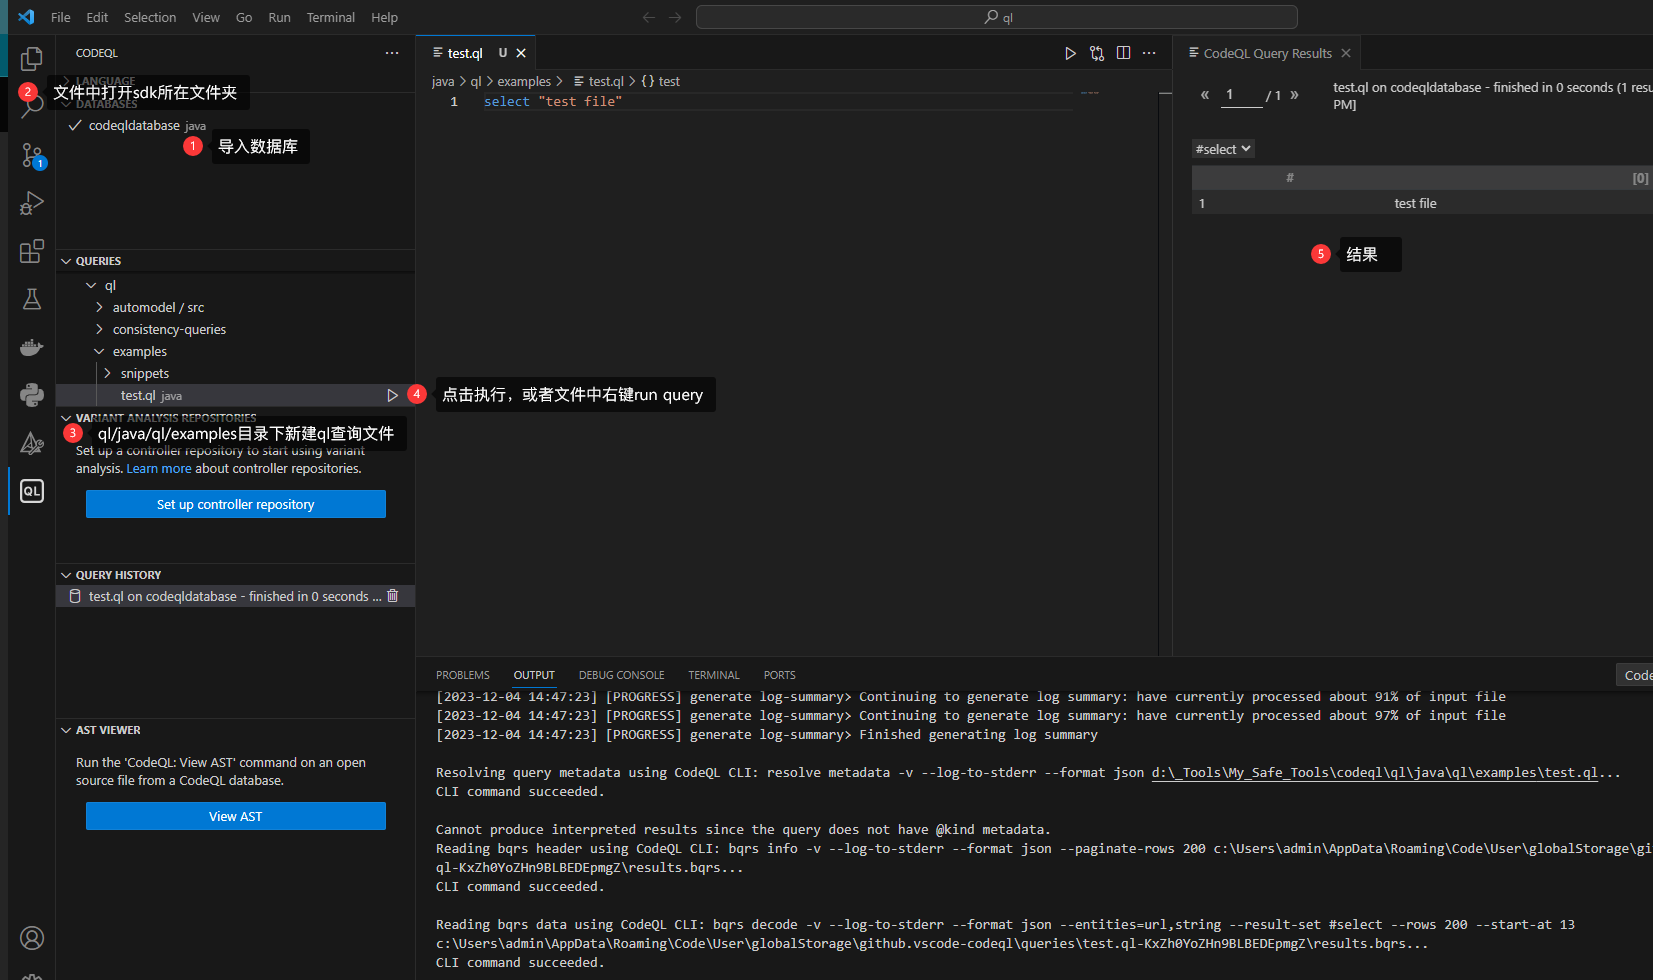Viewport: 1653px width, 980px height.
Task: Close the test.ql editor tab
Action: pos(521,53)
